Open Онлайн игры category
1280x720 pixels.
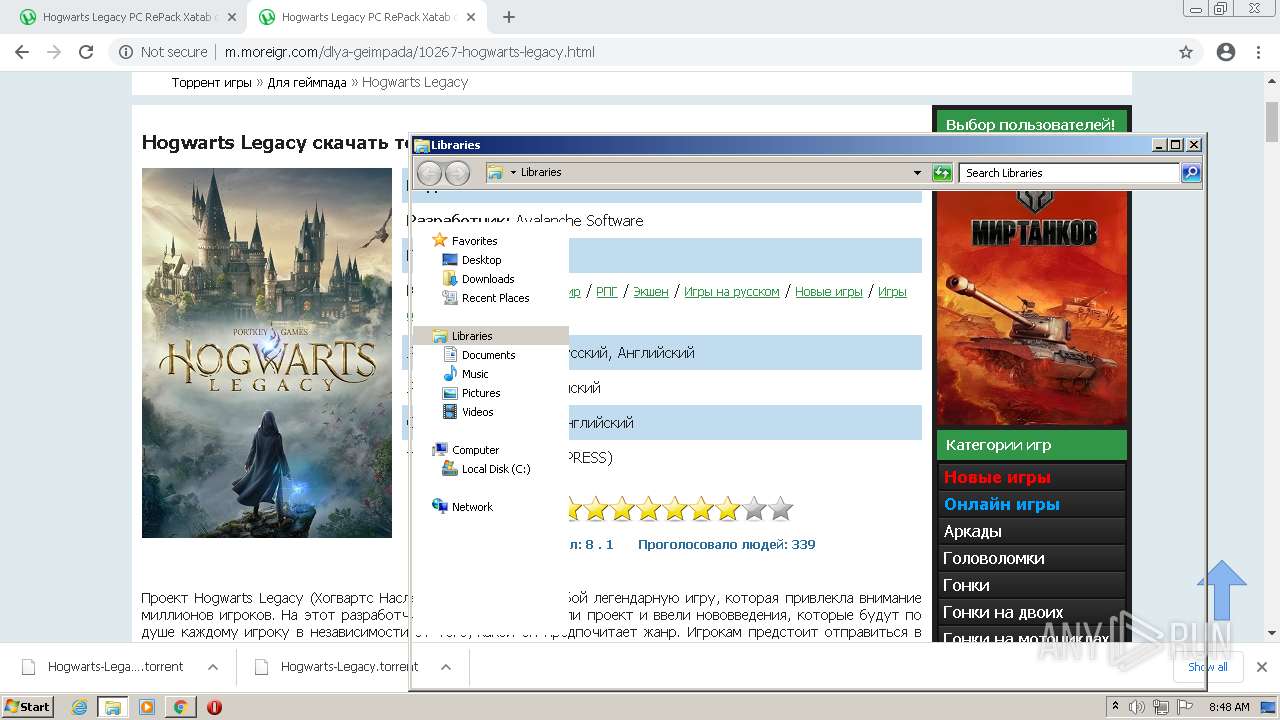click(x=1032, y=504)
